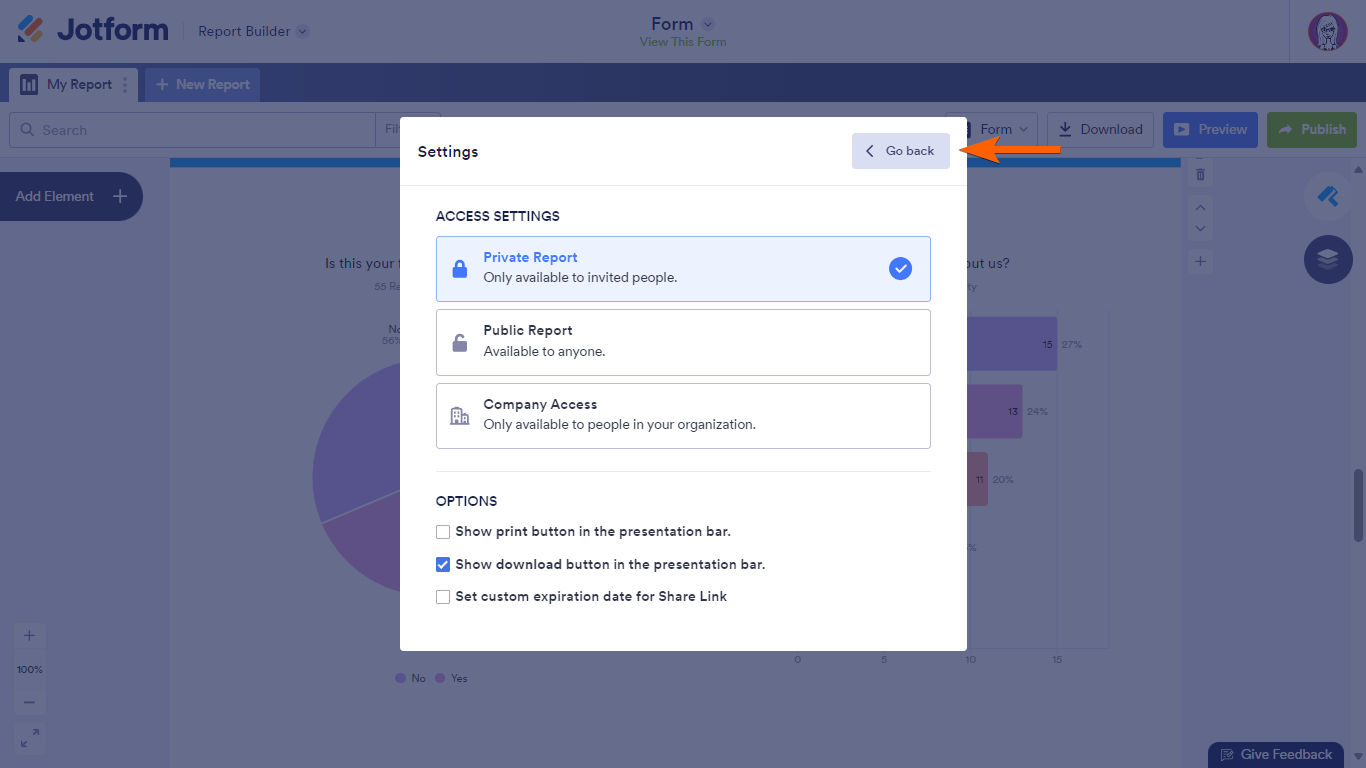Switch to the My Report tab

(68, 85)
